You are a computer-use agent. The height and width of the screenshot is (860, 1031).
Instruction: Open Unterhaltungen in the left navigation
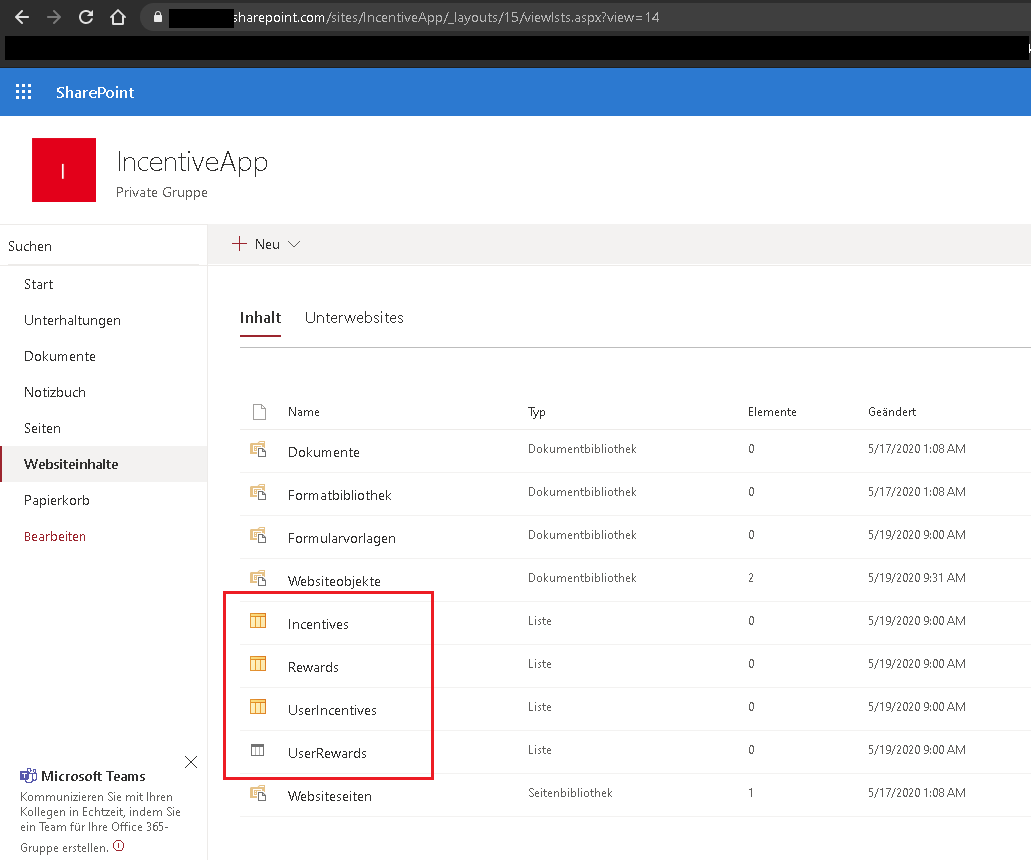(x=72, y=320)
